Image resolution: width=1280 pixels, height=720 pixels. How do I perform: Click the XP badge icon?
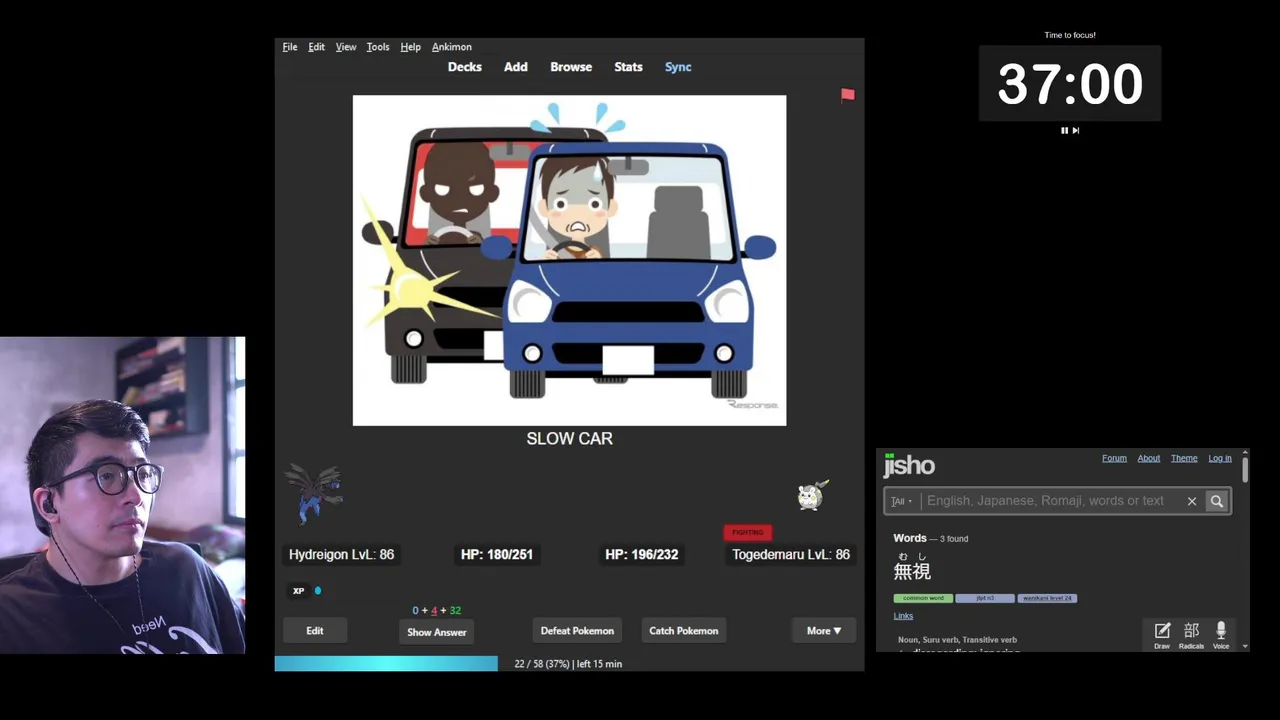pos(298,591)
